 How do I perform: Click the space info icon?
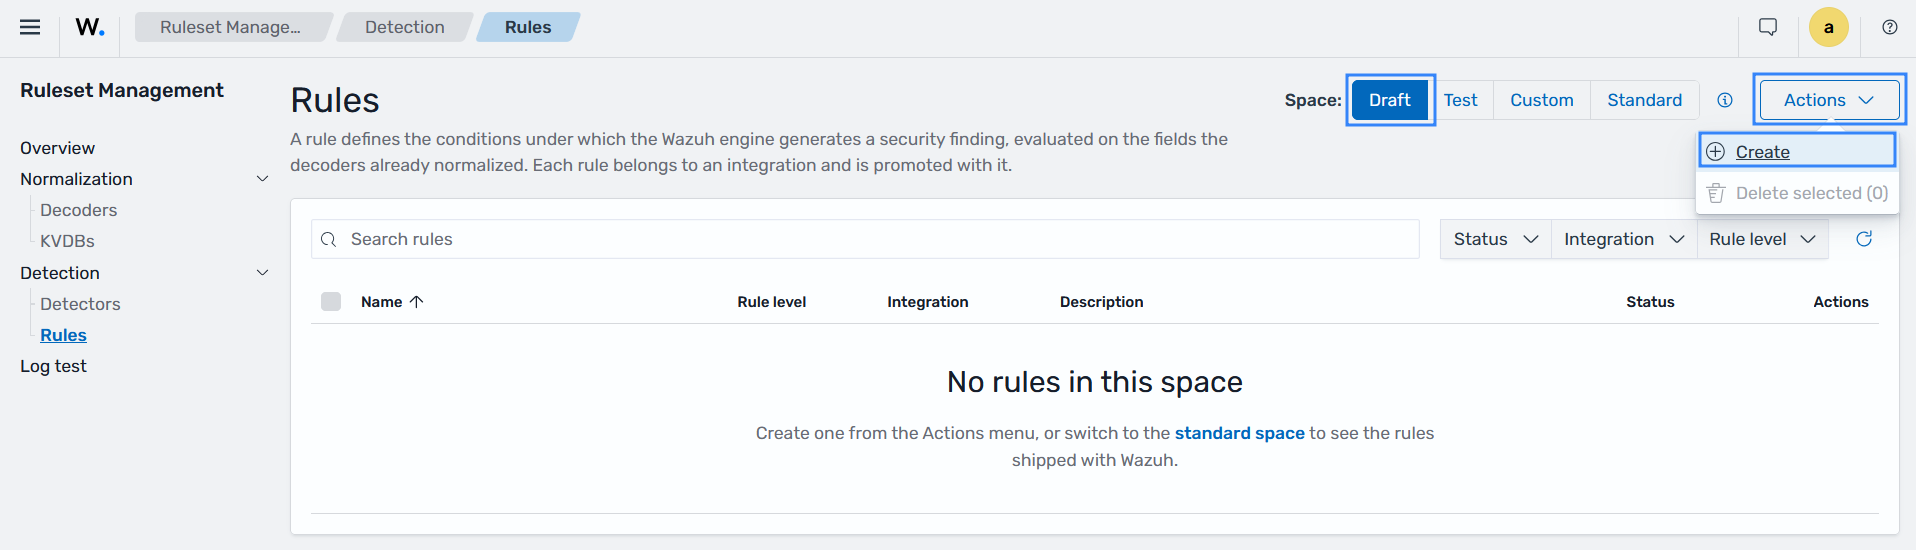click(1725, 100)
